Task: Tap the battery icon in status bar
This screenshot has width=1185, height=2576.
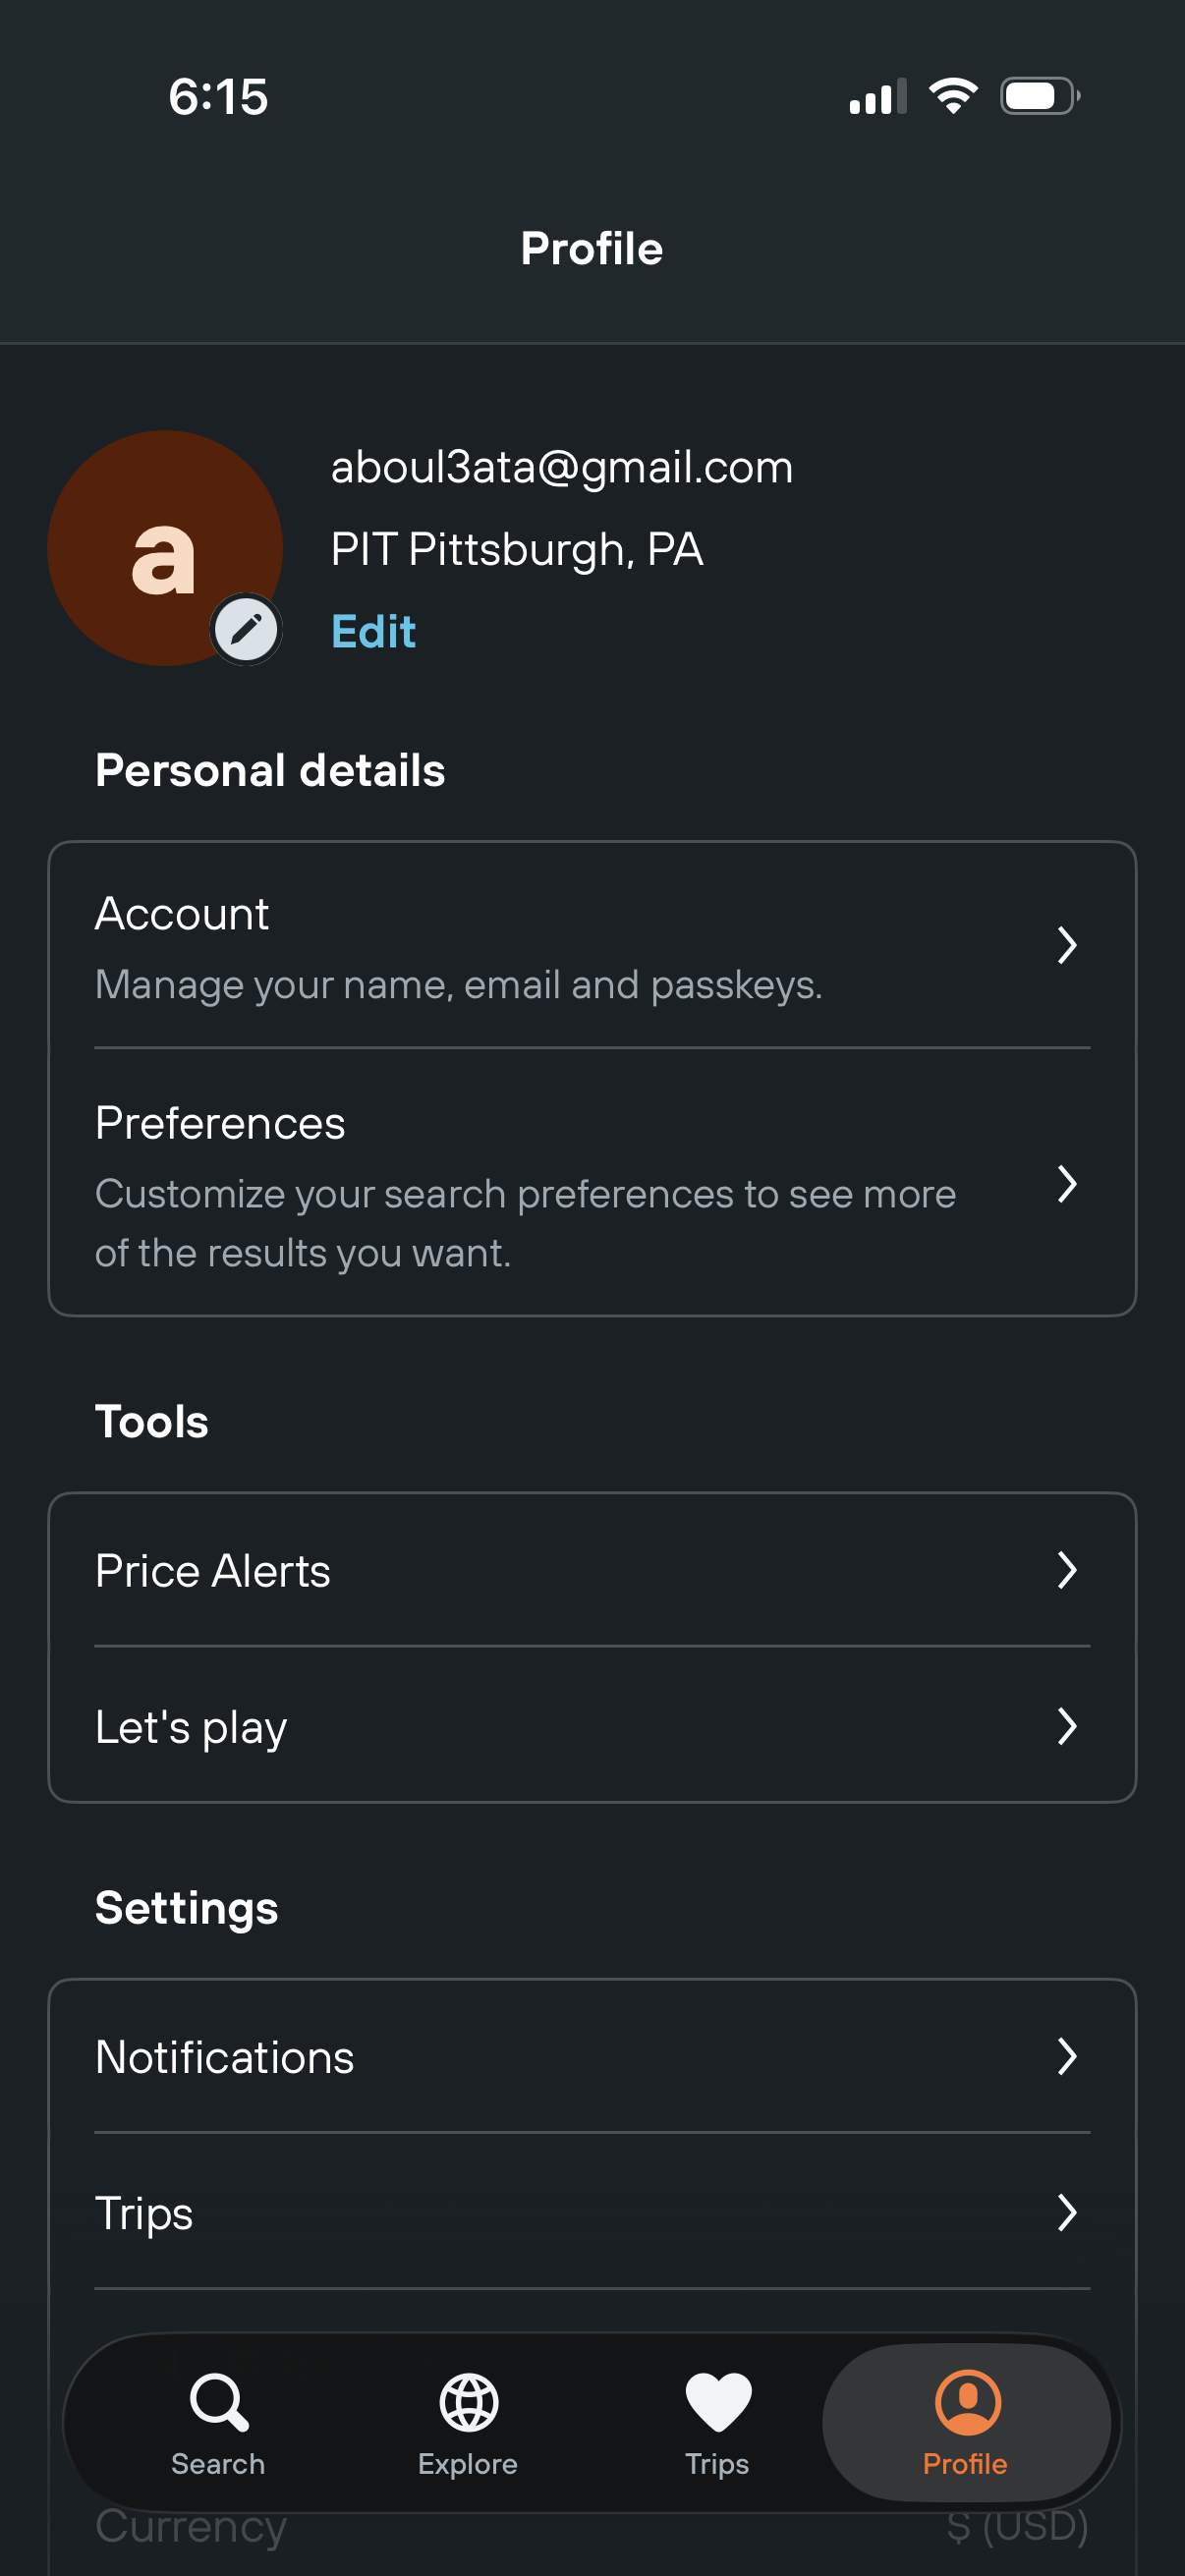Action: (x=1039, y=97)
